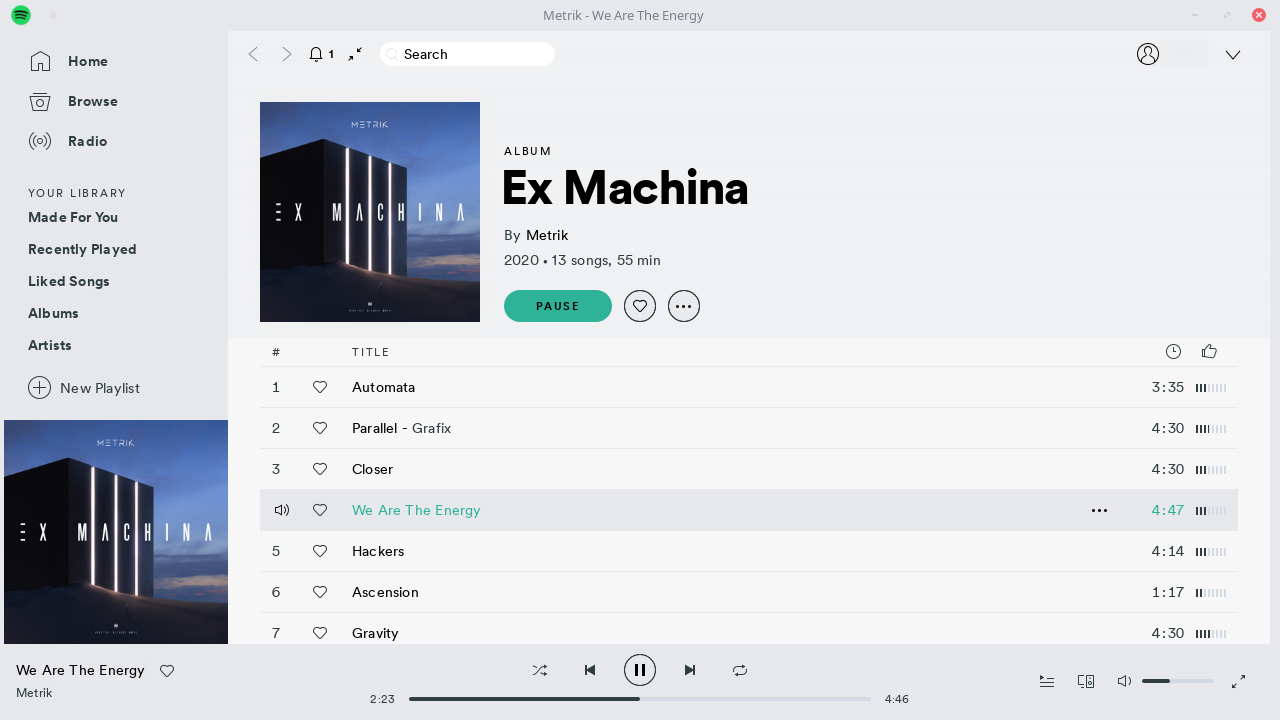Screen dimensions: 1280x720
Task: Like We Are The Energy in tracklist
Action: tap(320, 510)
